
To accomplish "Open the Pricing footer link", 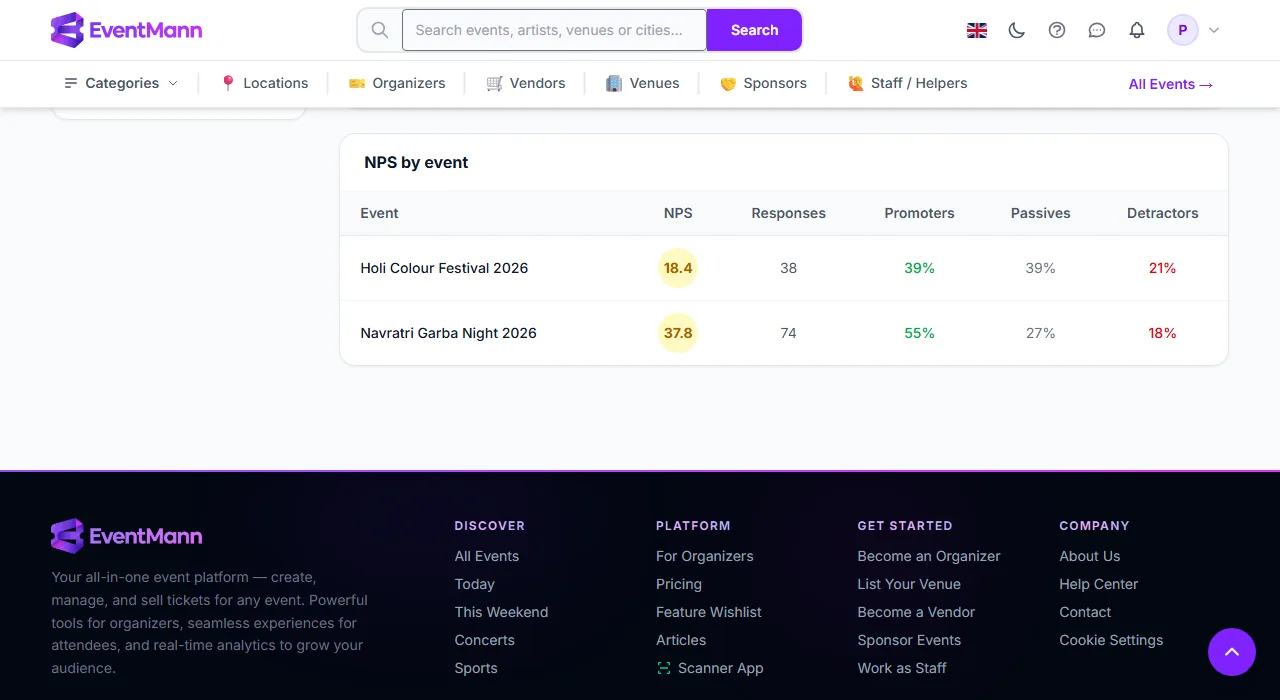I will [x=679, y=584].
